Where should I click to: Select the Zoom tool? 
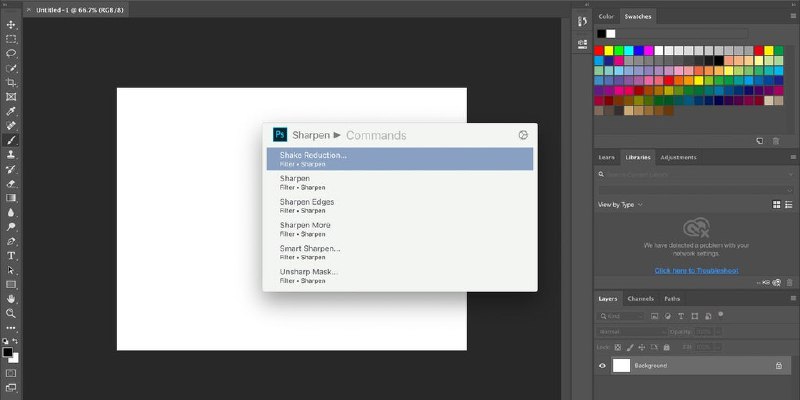pyautogui.click(x=11, y=313)
